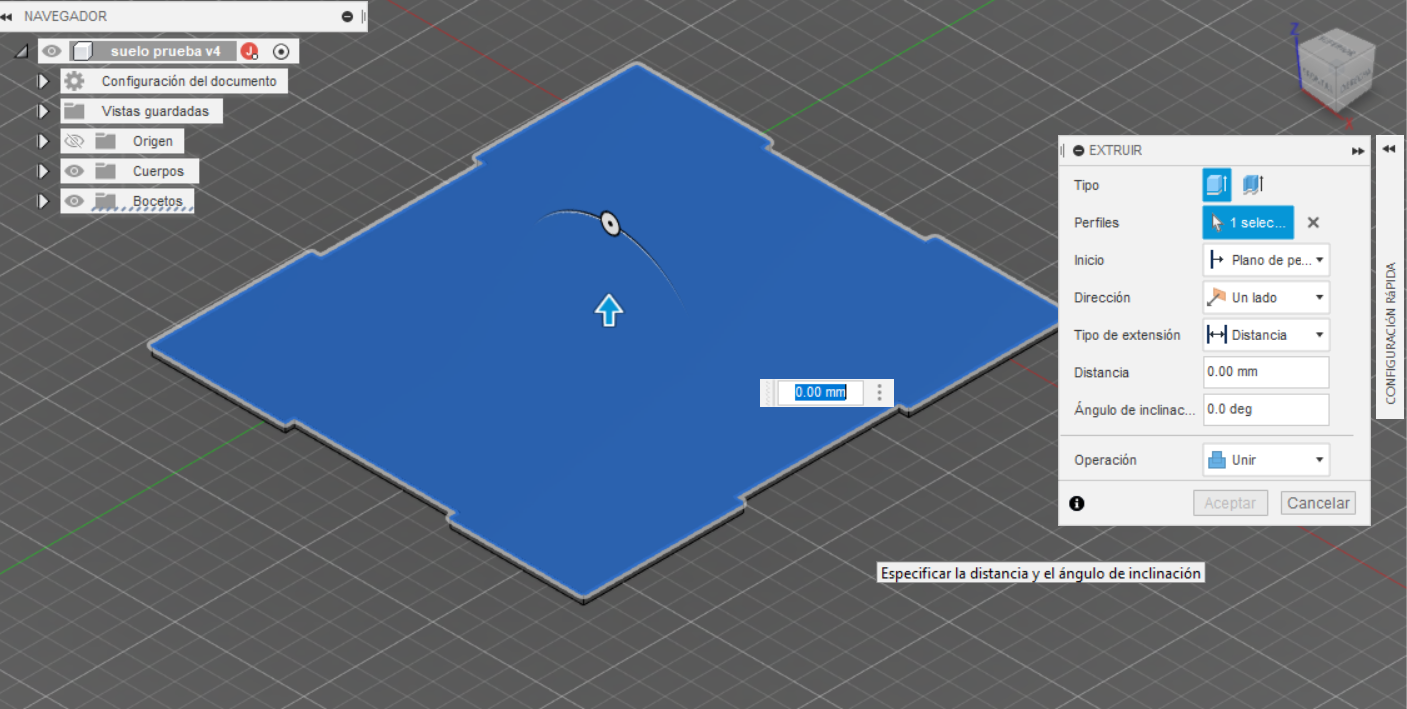The width and height of the screenshot is (1407, 709).
Task: Open the floating distance field options menu
Action: (879, 392)
